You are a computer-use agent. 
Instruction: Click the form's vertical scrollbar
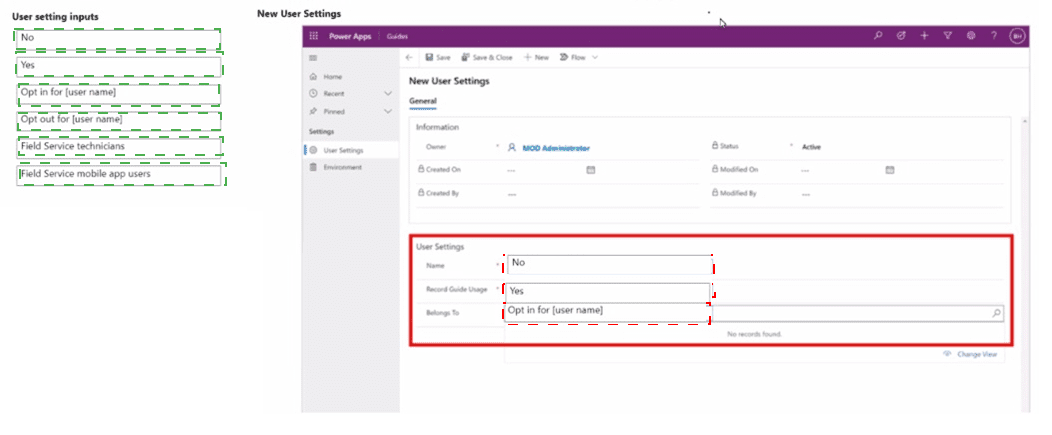[1024, 262]
